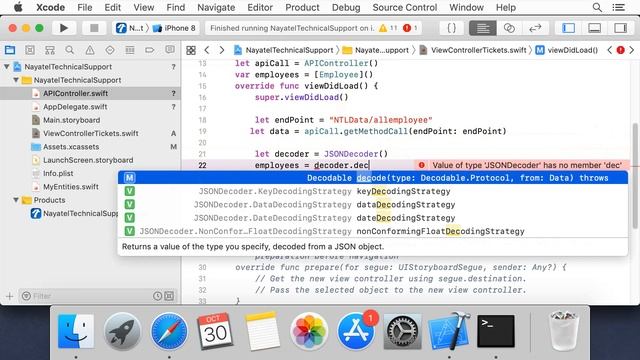Show the Breakpoint navigator

[150, 50]
